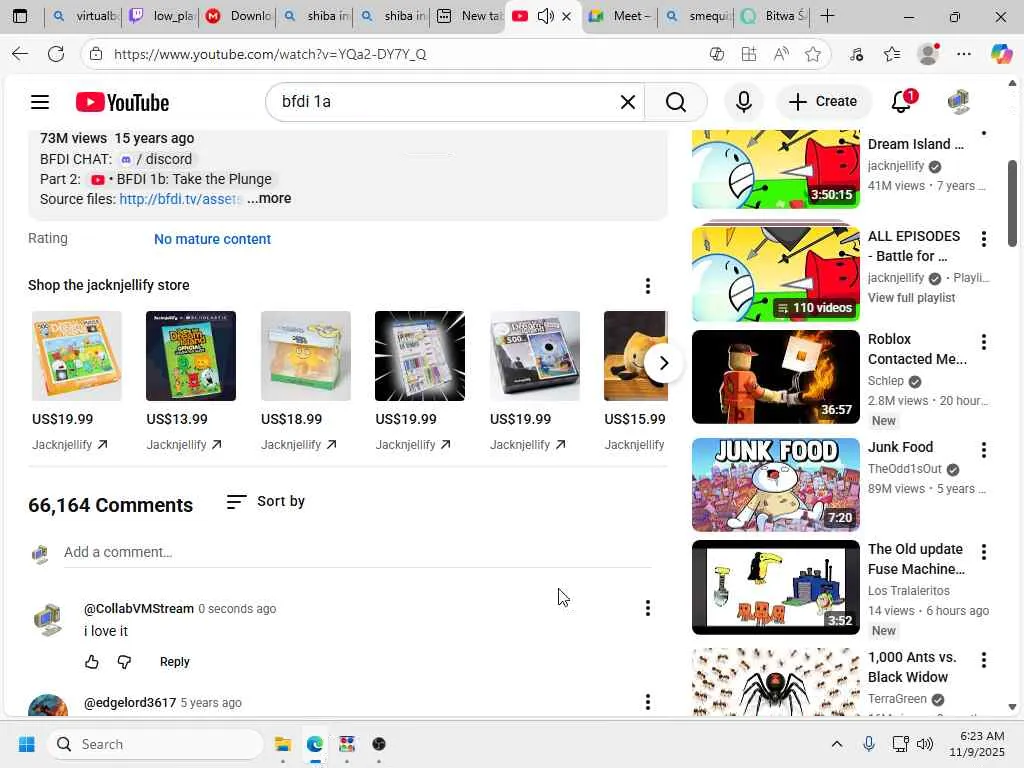The height and width of the screenshot is (768, 1024).
Task: Switch to the virtualb search tab
Action: 86,16
